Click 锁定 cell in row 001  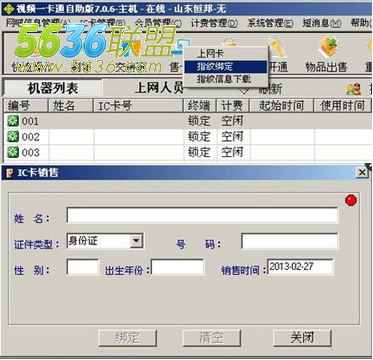199,121
